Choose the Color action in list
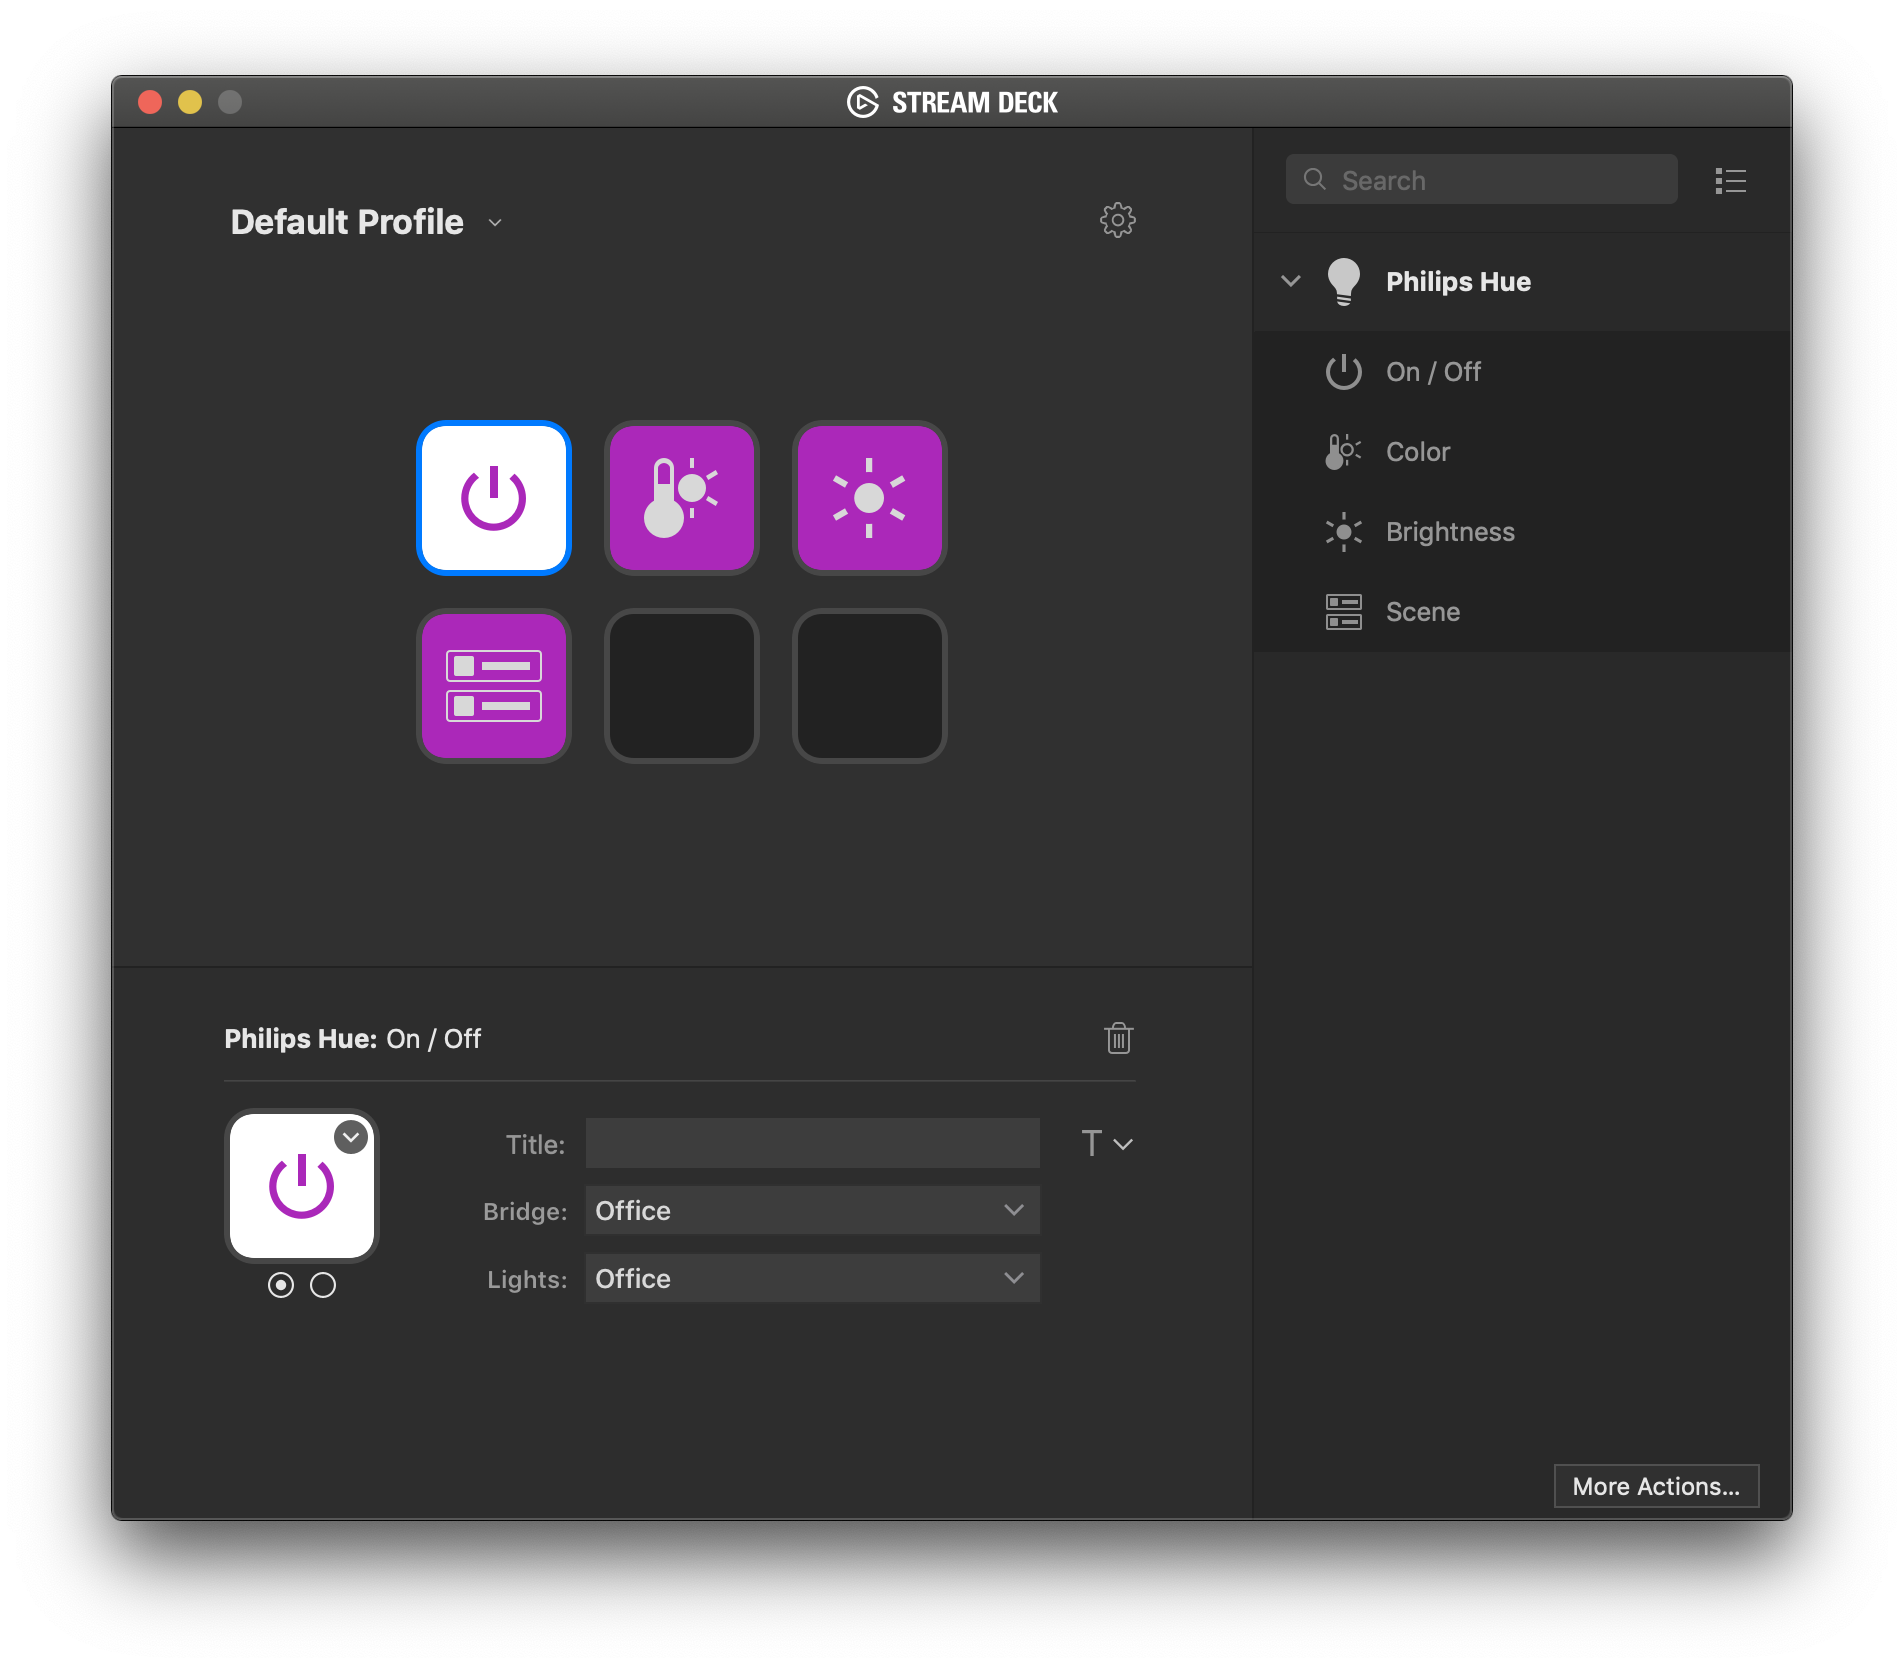Viewport: 1904px width, 1668px height. coord(1521,452)
